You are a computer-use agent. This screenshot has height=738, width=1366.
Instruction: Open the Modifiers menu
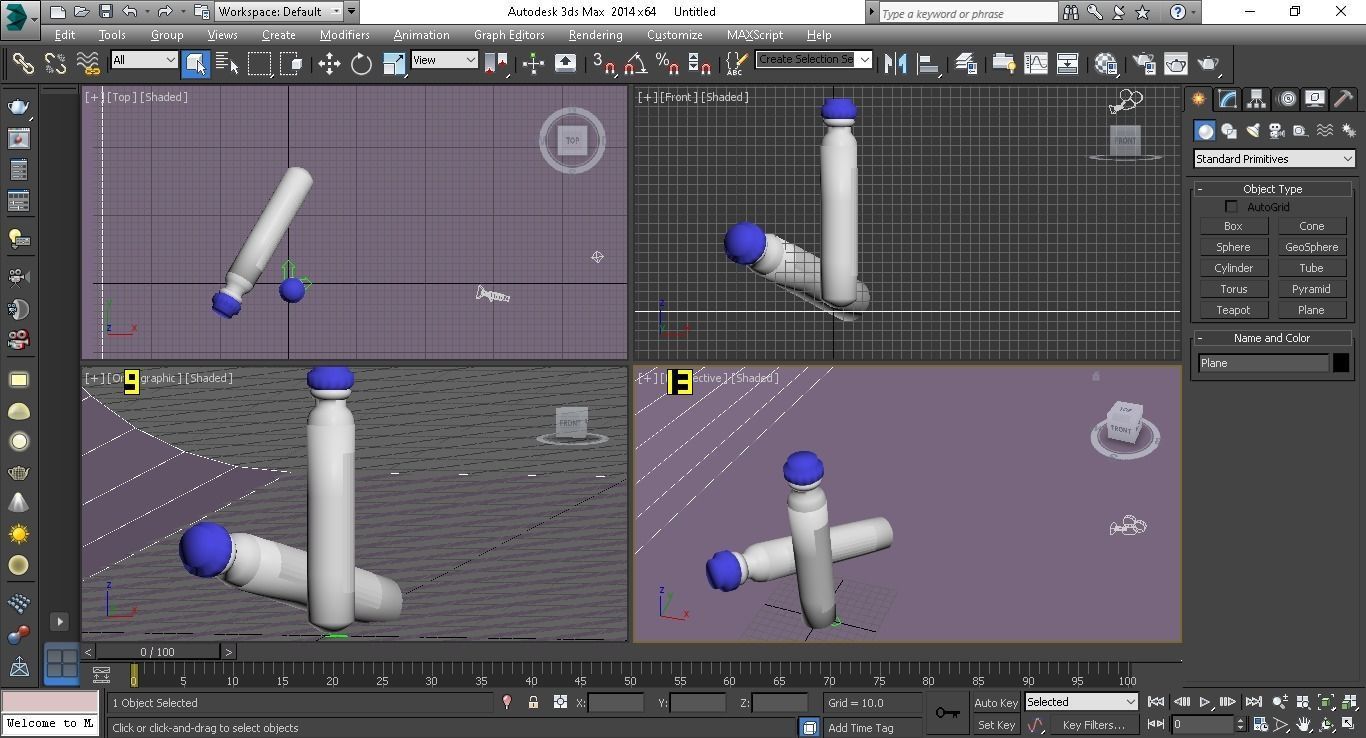pyautogui.click(x=345, y=35)
